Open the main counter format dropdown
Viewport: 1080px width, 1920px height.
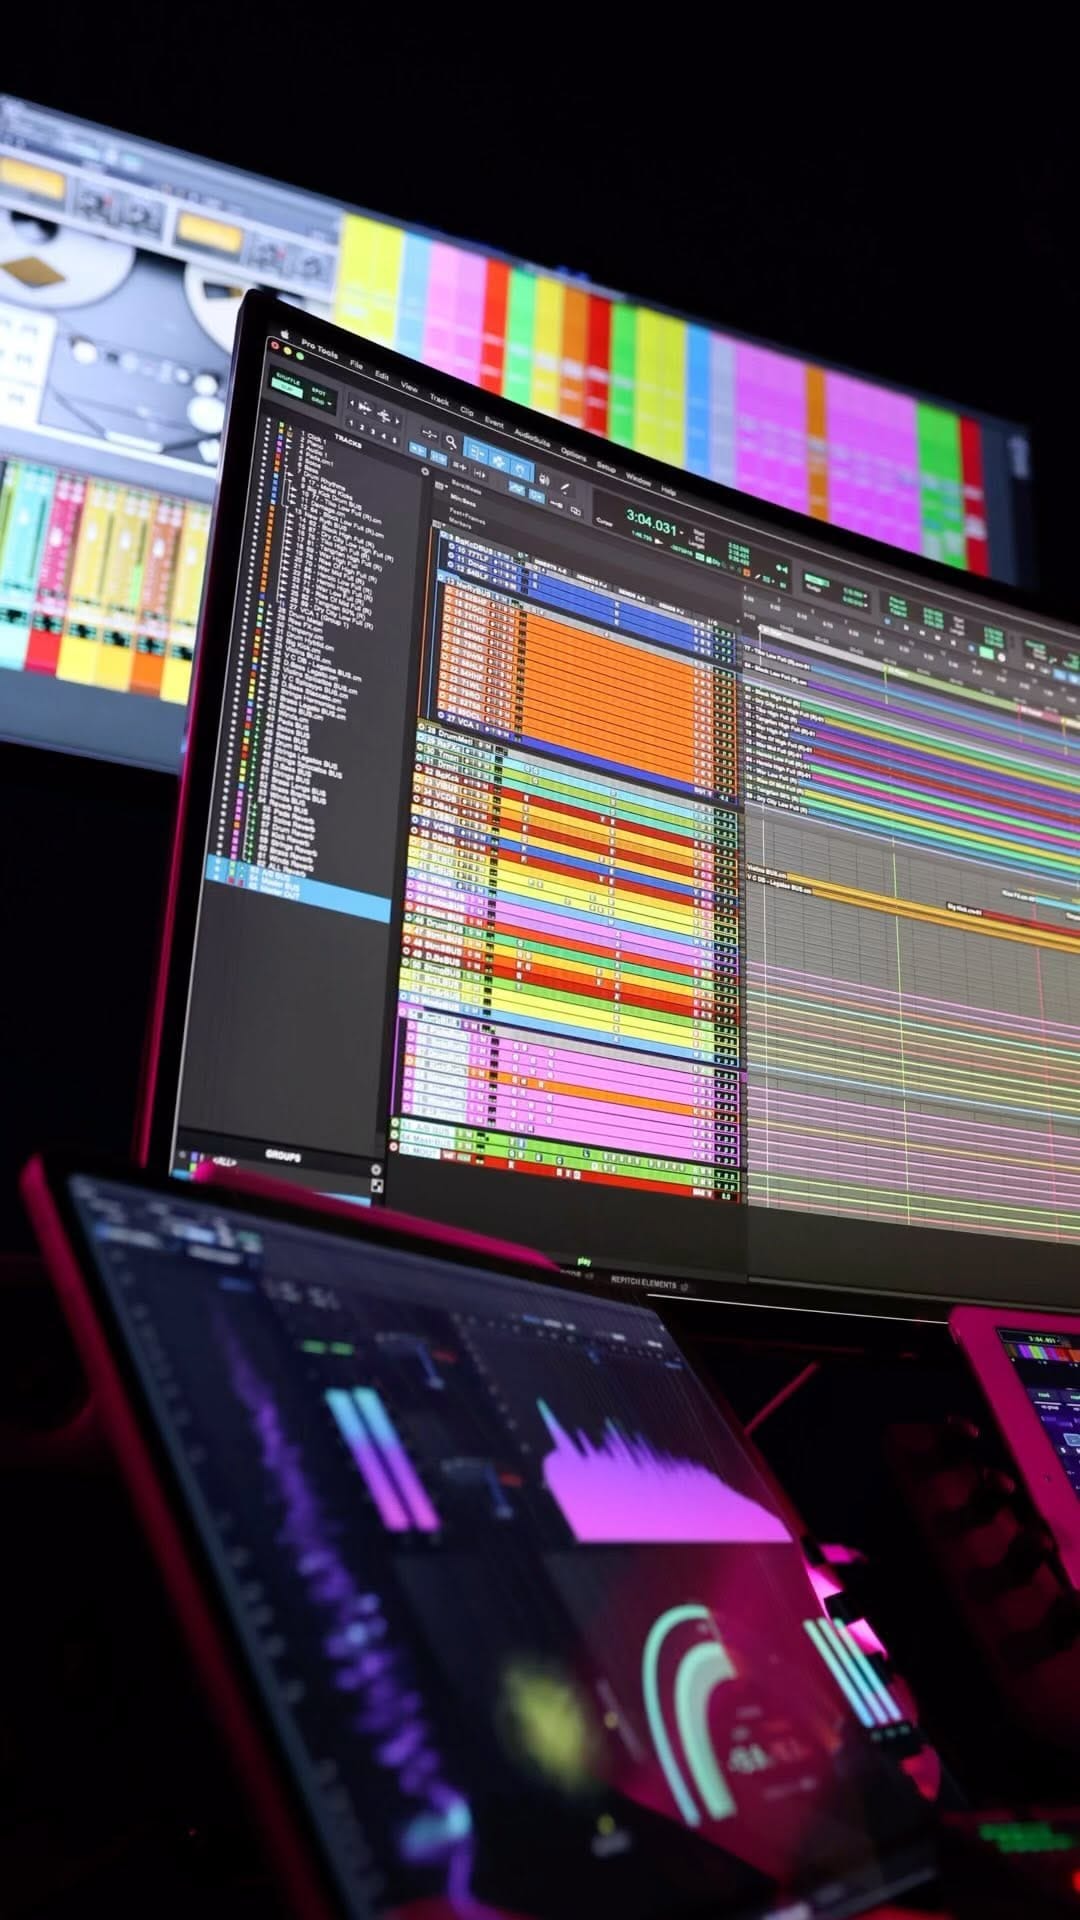pyautogui.click(x=682, y=531)
